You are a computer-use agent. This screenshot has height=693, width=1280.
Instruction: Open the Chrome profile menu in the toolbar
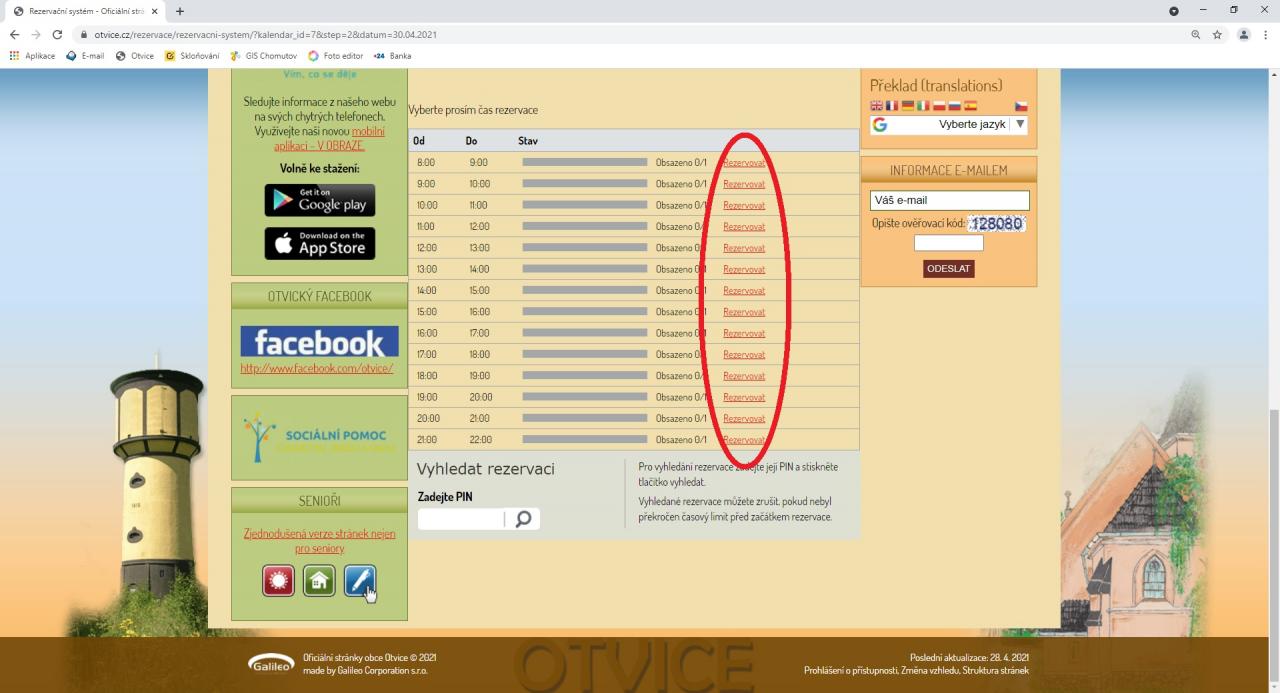click(1244, 34)
